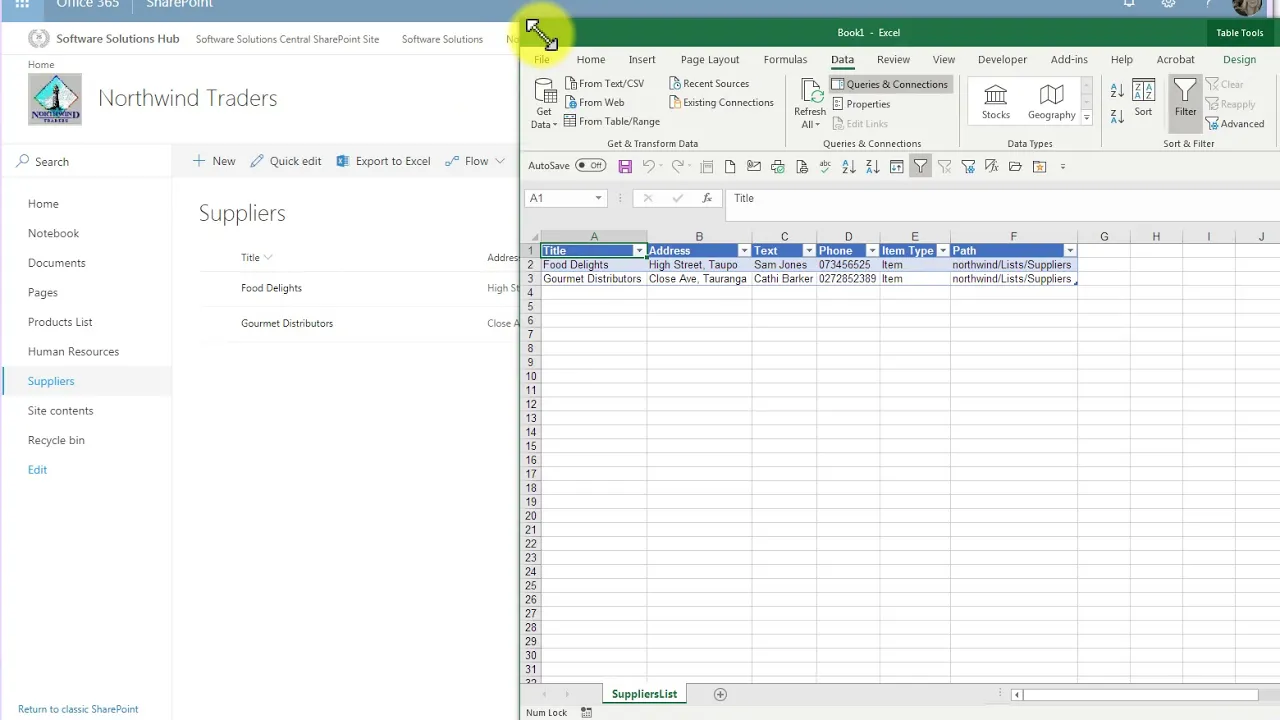
Task: Select cell Gourmet Distributors in Excel
Action: [594, 279]
